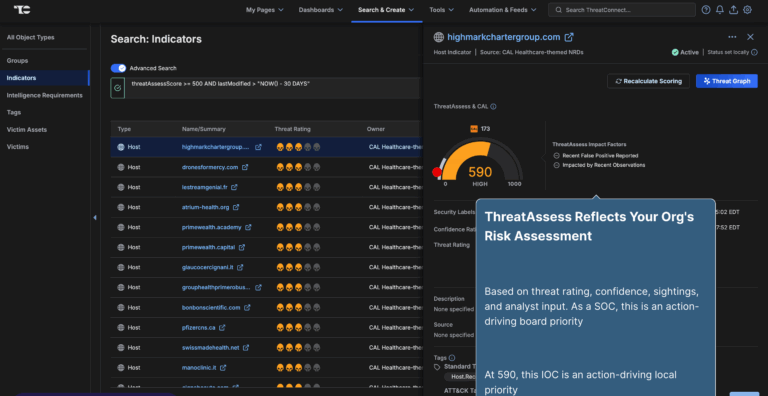Click the Search ThreatConnect input field

(622, 10)
